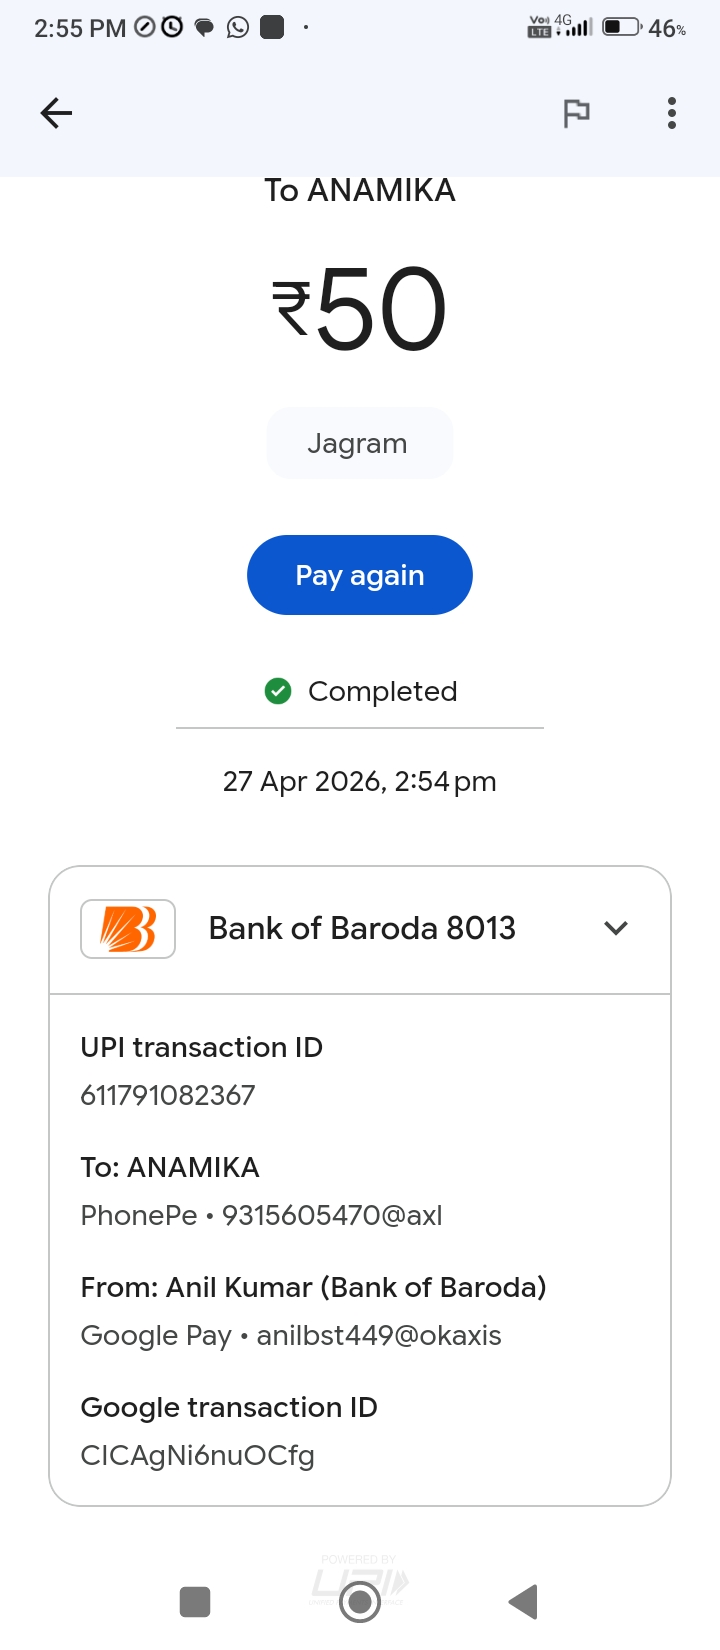Select the UPI transaction ID 611791082367
The height and width of the screenshot is (1650, 720).
coord(168,1095)
